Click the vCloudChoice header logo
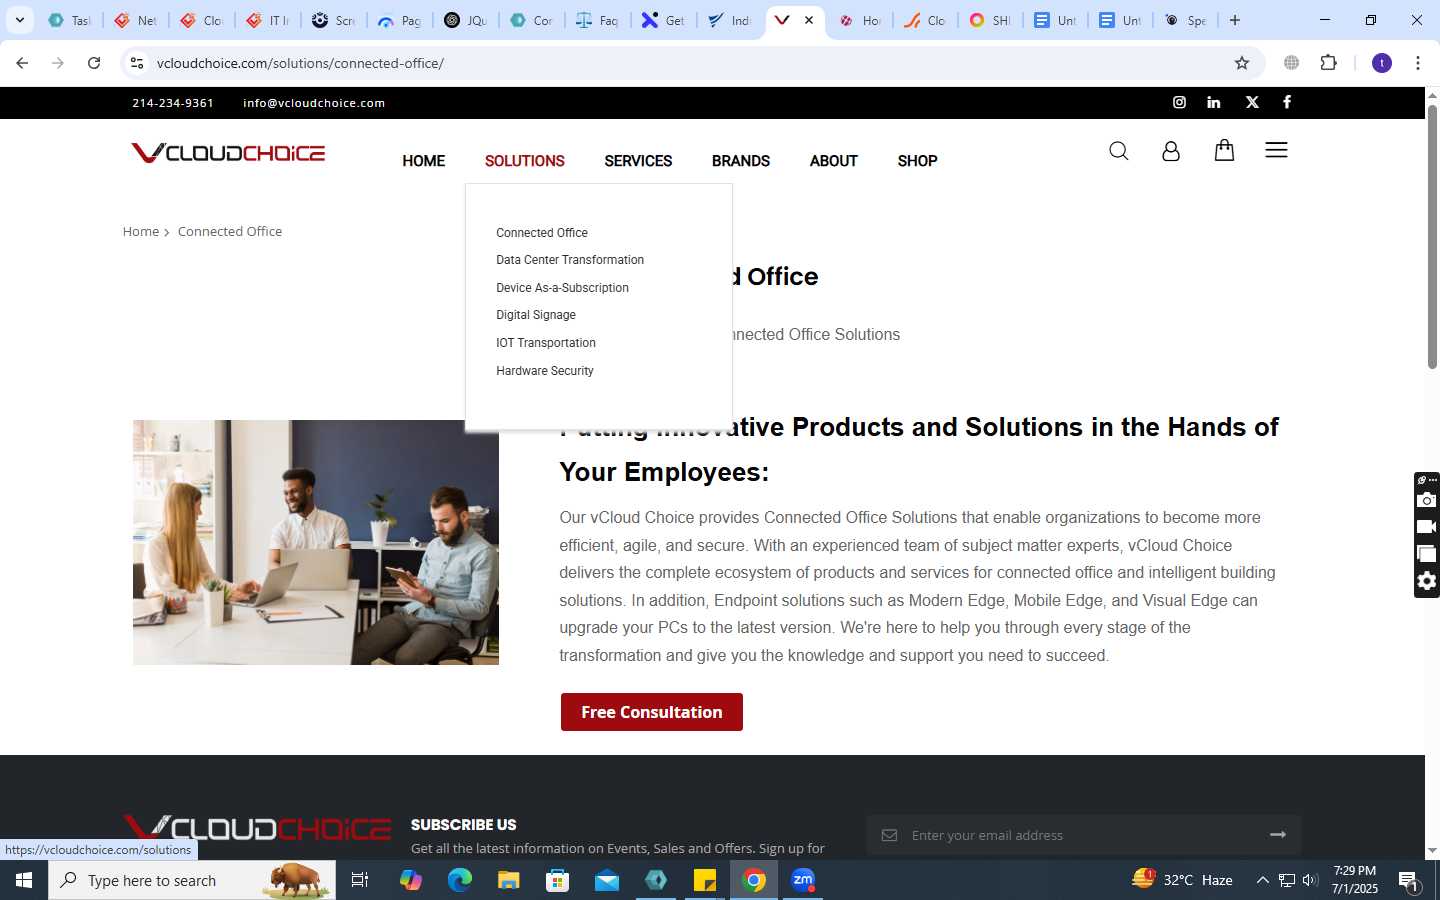The height and width of the screenshot is (900, 1440). point(228,153)
